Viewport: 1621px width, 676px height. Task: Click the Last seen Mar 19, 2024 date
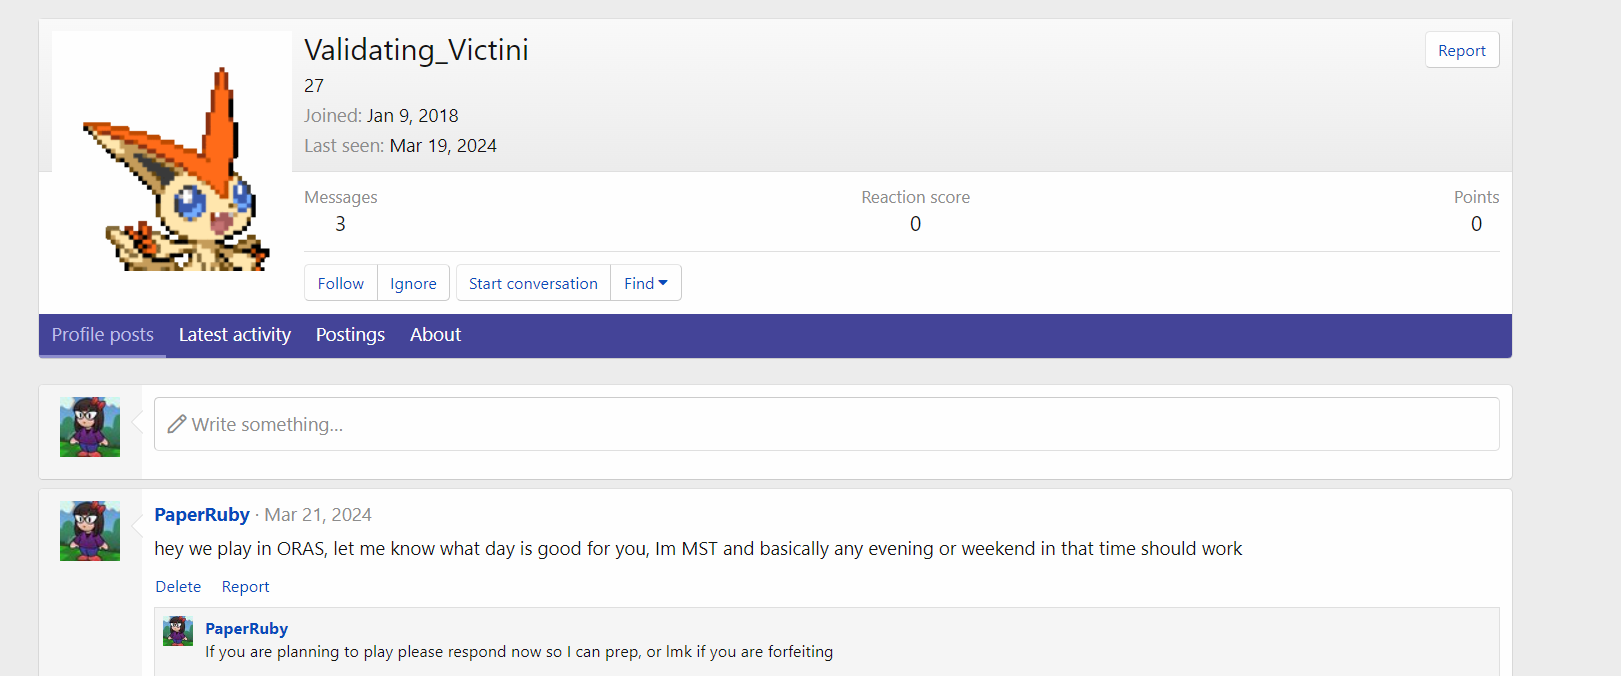point(443,146)
